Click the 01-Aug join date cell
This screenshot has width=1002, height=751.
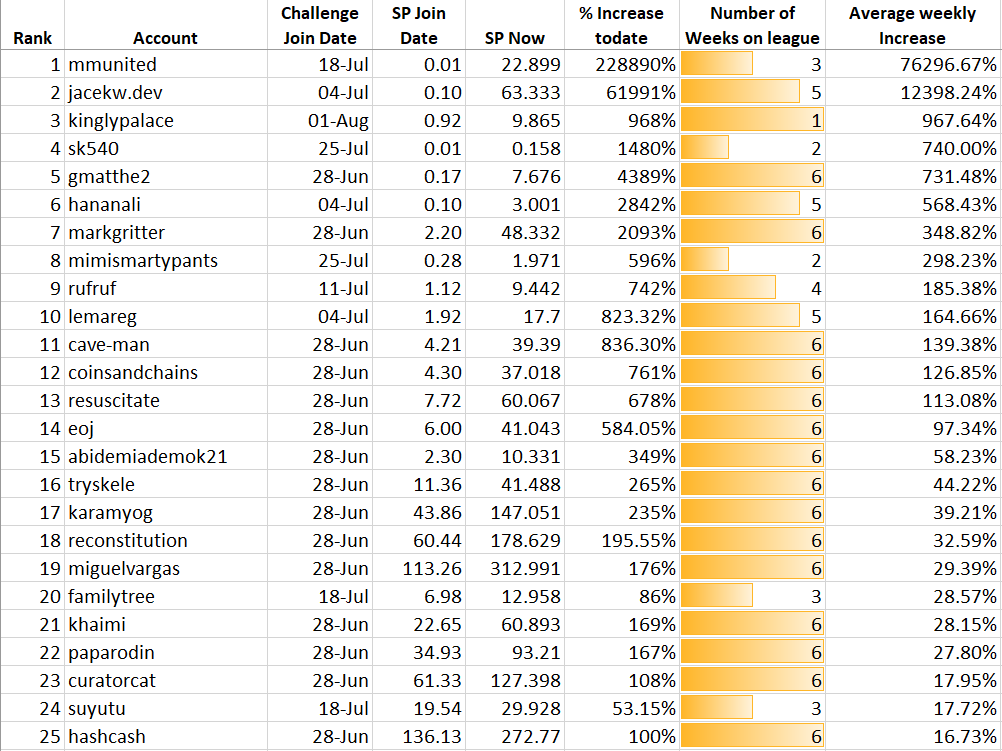tap(320, 120)
